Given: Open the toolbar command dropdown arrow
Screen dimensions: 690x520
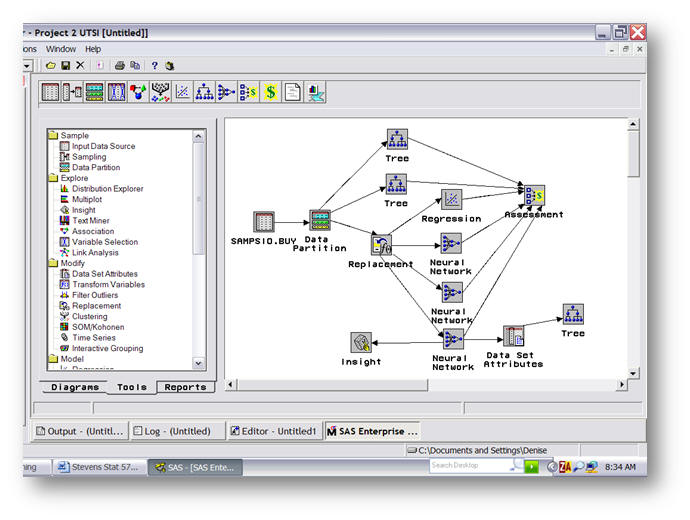Looking at the screenshot, I should 27,66.
